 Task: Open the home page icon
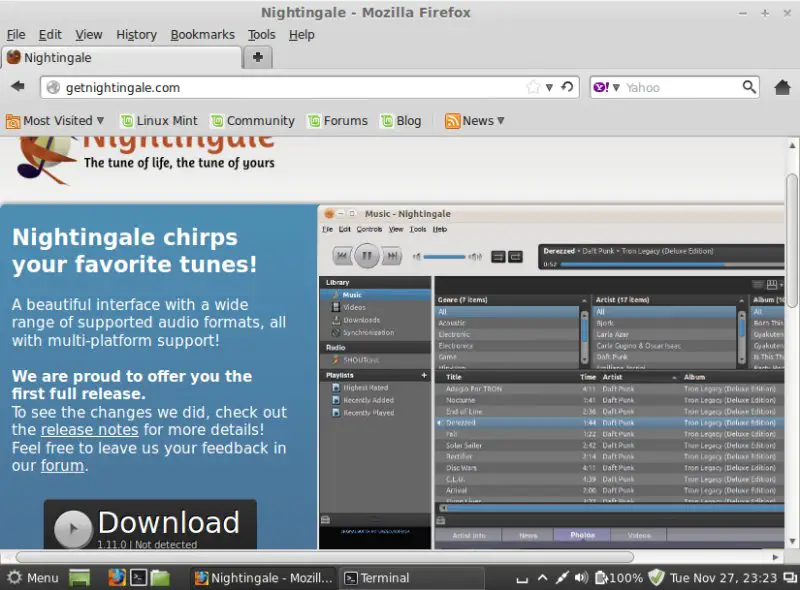pos(782,87)
